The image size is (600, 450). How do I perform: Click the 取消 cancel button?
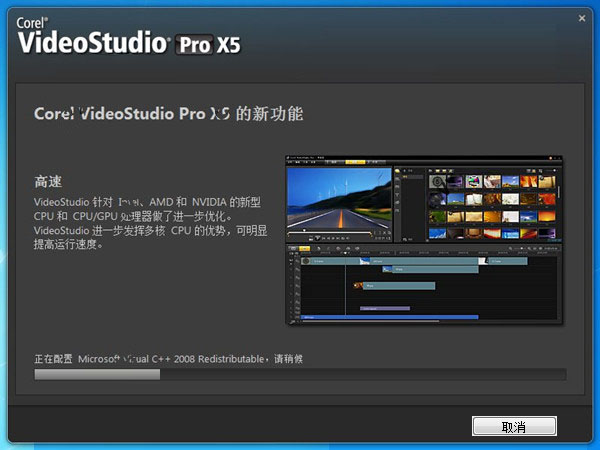click(514, 426)
